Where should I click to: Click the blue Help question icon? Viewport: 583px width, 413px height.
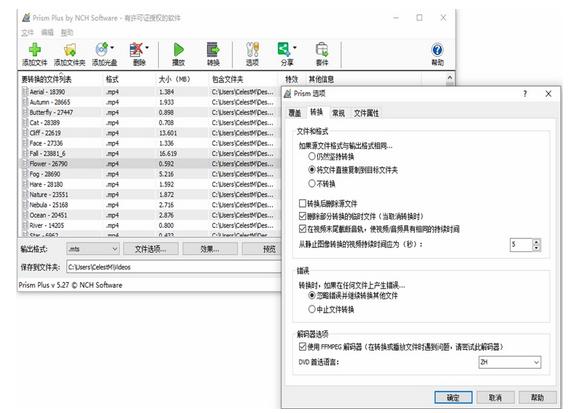[x=437, y=50]
